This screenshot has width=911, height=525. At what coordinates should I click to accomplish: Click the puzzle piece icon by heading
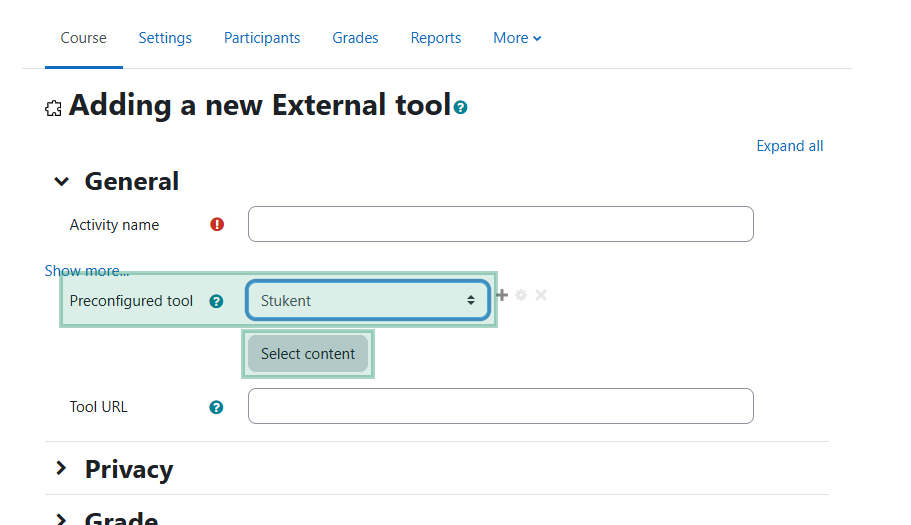pyautogui.click(x=53, y=108)
